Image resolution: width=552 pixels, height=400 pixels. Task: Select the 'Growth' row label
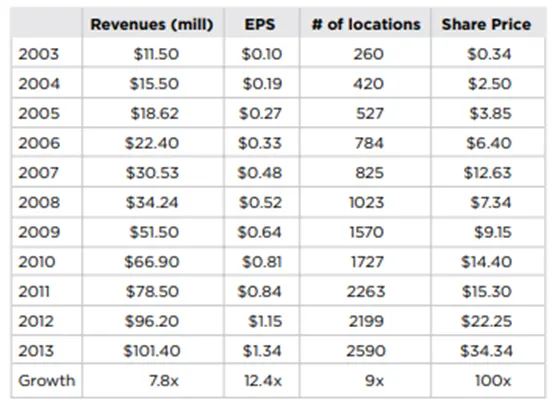point(47,381)
